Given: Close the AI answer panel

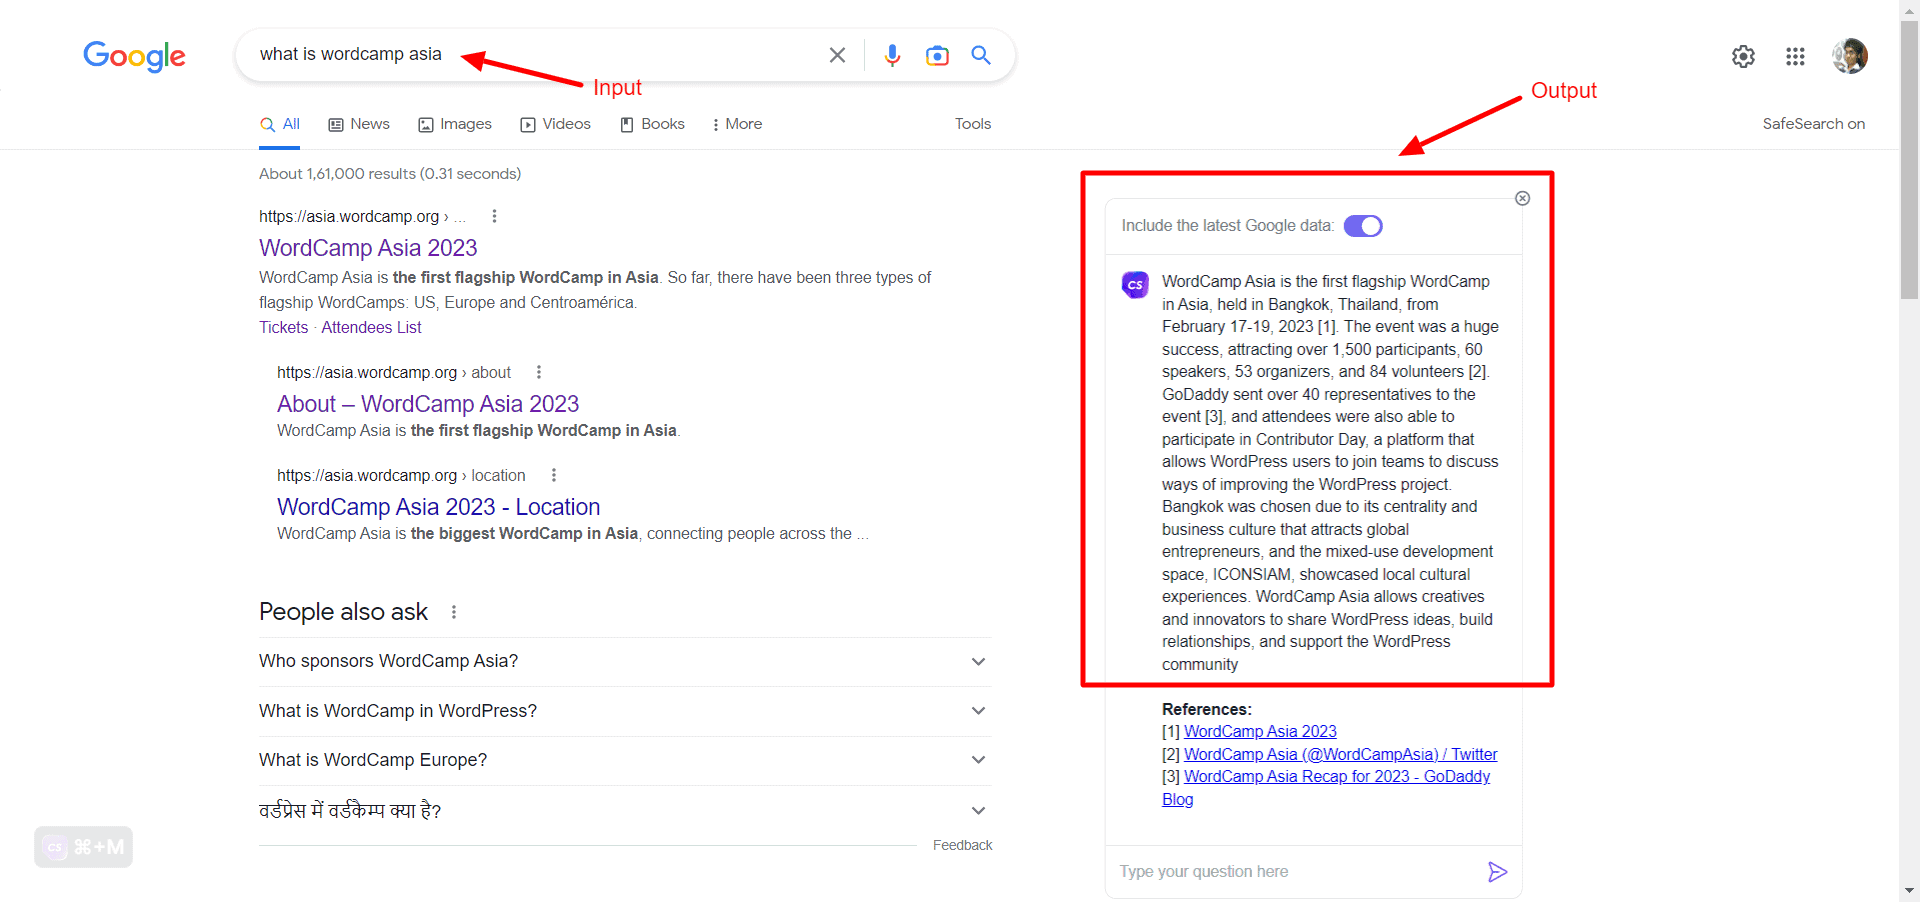Looking at the screenshot, I should 1522,198.
